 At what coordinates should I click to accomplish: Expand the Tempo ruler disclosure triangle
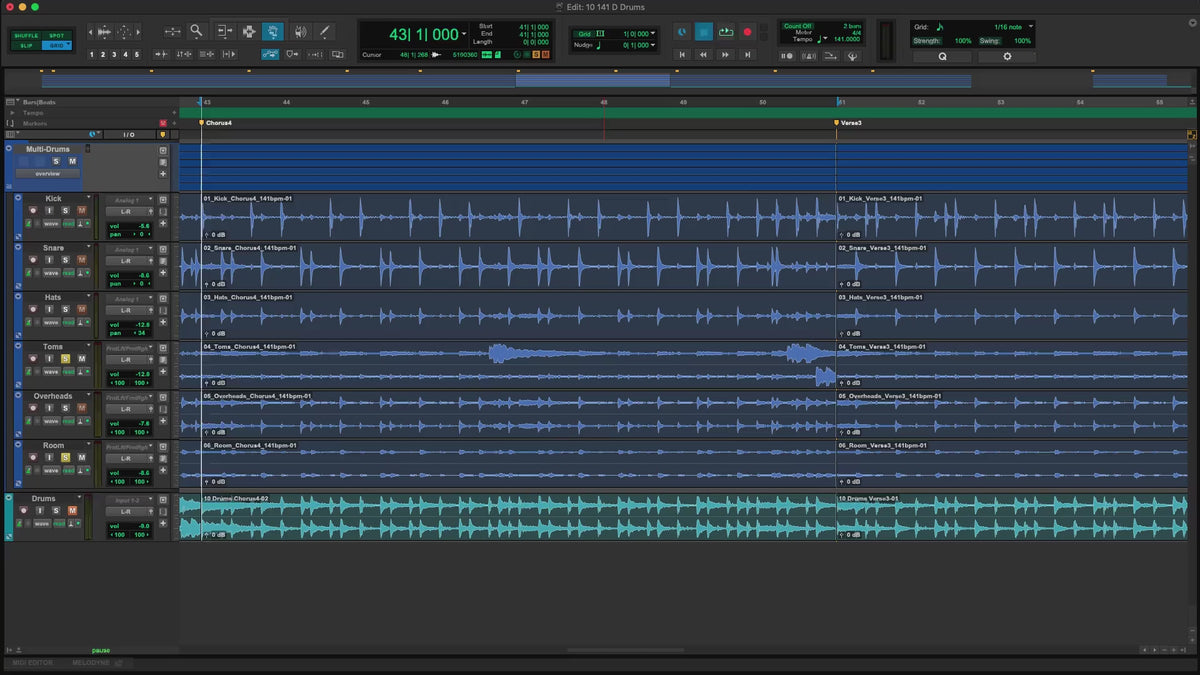pos(12,113)
